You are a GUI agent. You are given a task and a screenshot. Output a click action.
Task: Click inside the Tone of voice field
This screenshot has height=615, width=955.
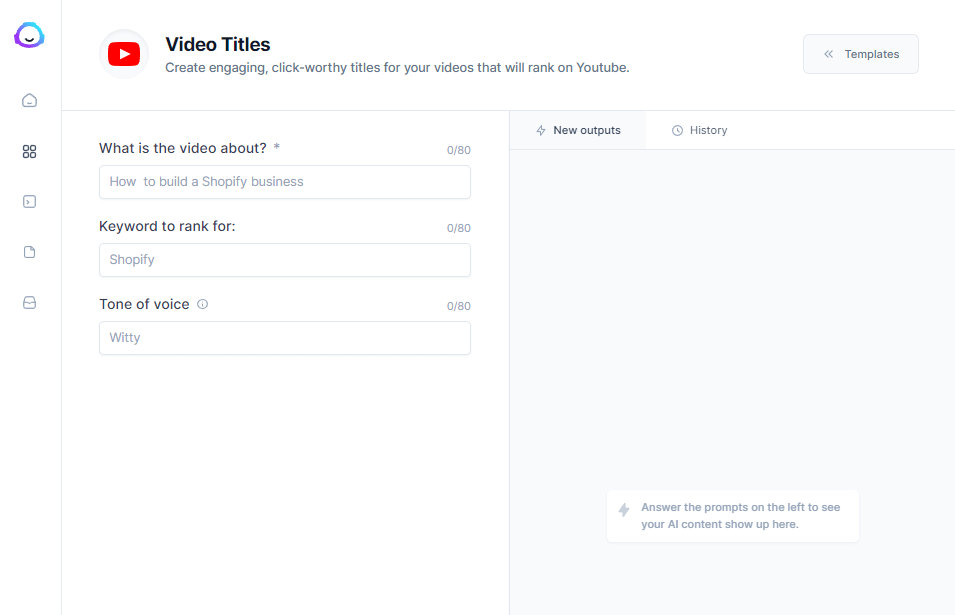[x=284, y=338]
